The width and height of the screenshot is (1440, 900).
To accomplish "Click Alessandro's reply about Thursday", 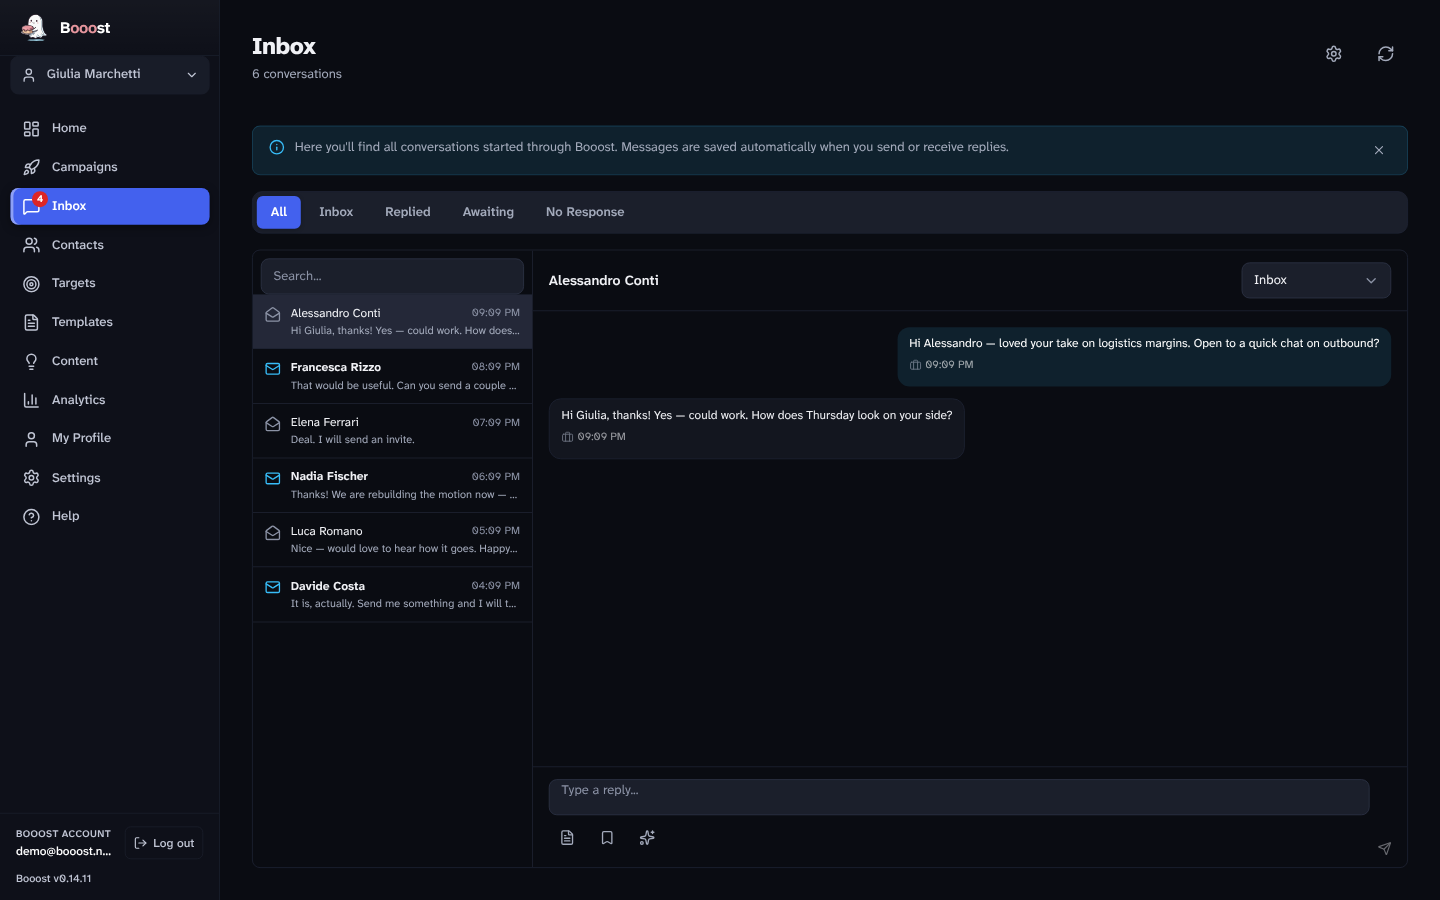I will pos(757,428).
